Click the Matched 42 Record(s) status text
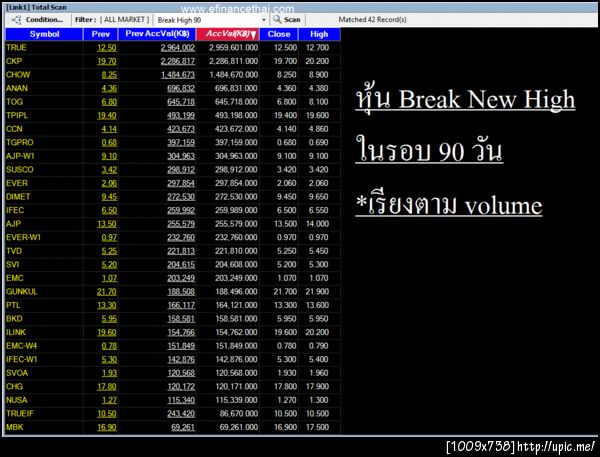The image size is (600, 457). point(372,20)
